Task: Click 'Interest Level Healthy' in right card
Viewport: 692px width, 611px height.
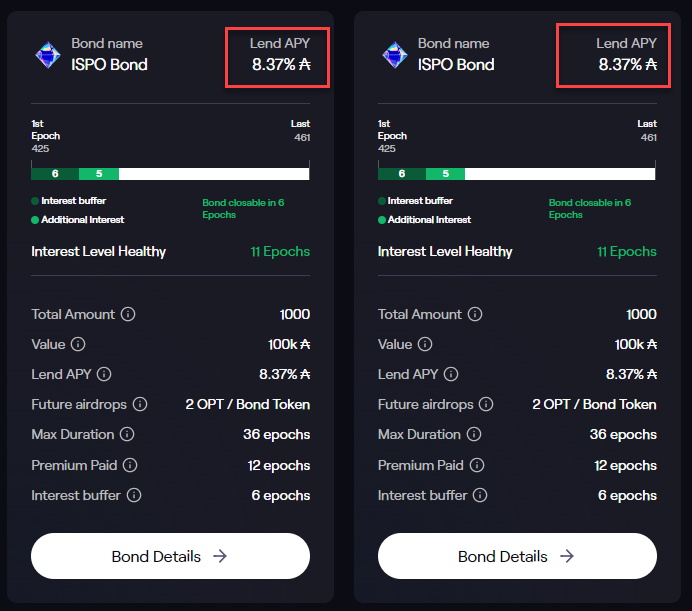Action: pos(445,252)
